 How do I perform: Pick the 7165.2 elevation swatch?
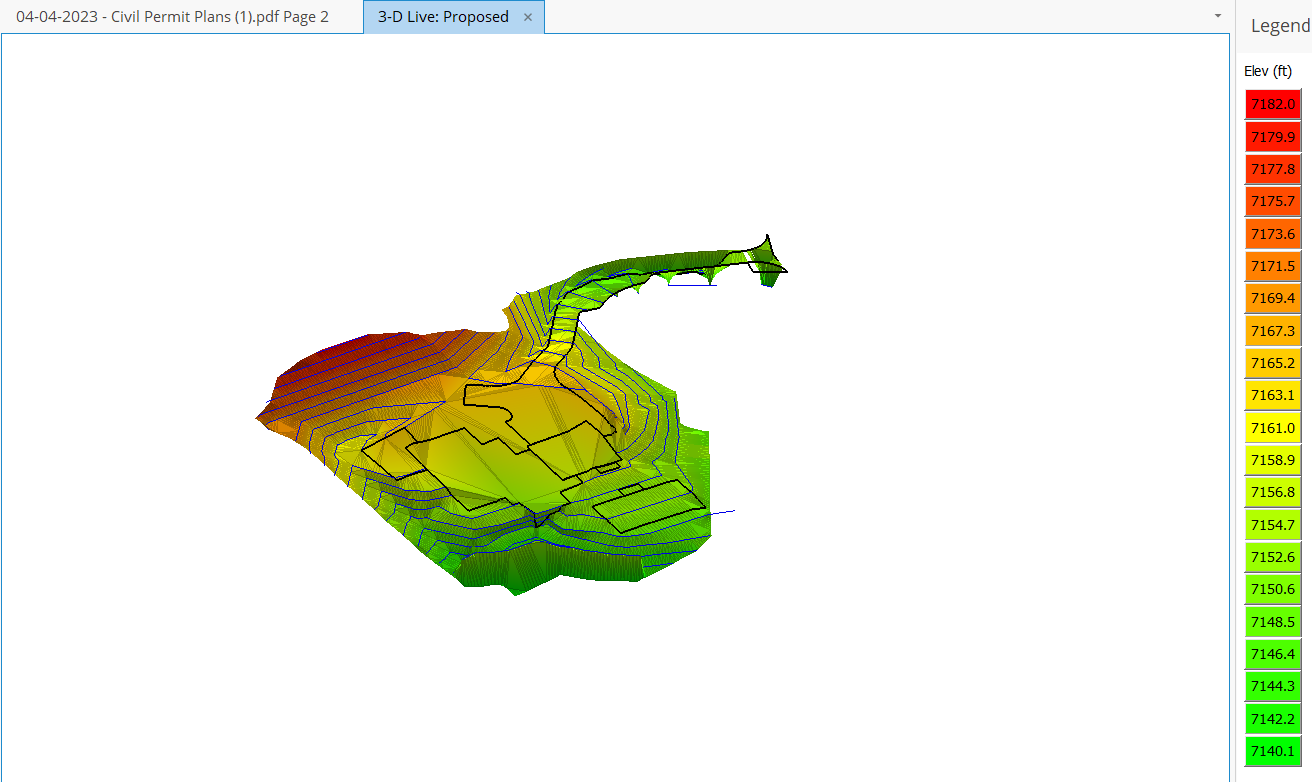(x=1272, y=363)
